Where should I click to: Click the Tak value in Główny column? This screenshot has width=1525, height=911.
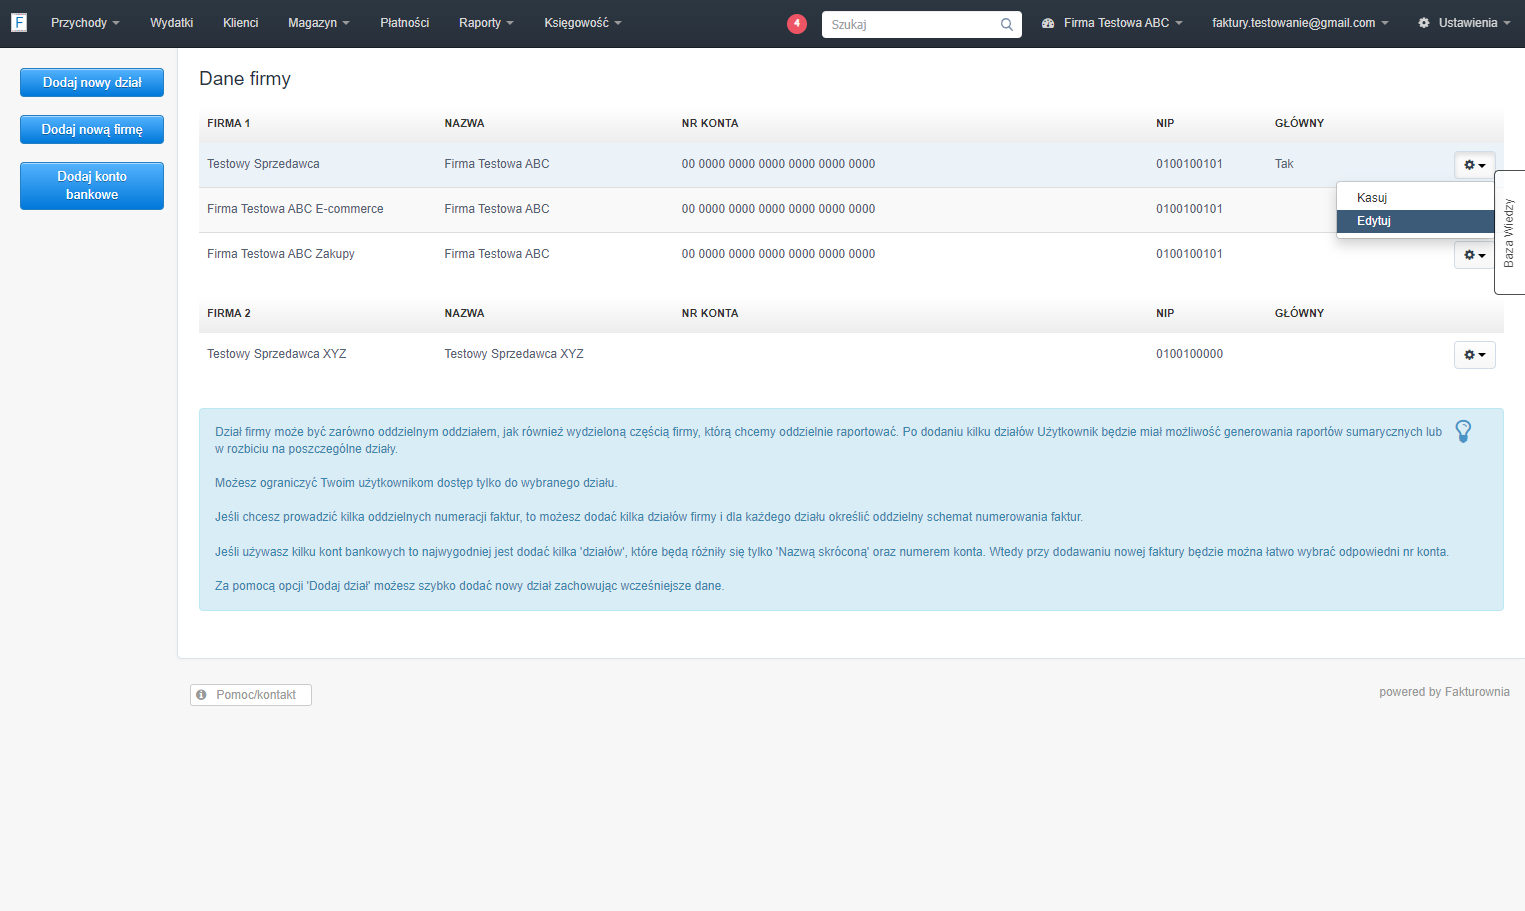coord(1284,164)
